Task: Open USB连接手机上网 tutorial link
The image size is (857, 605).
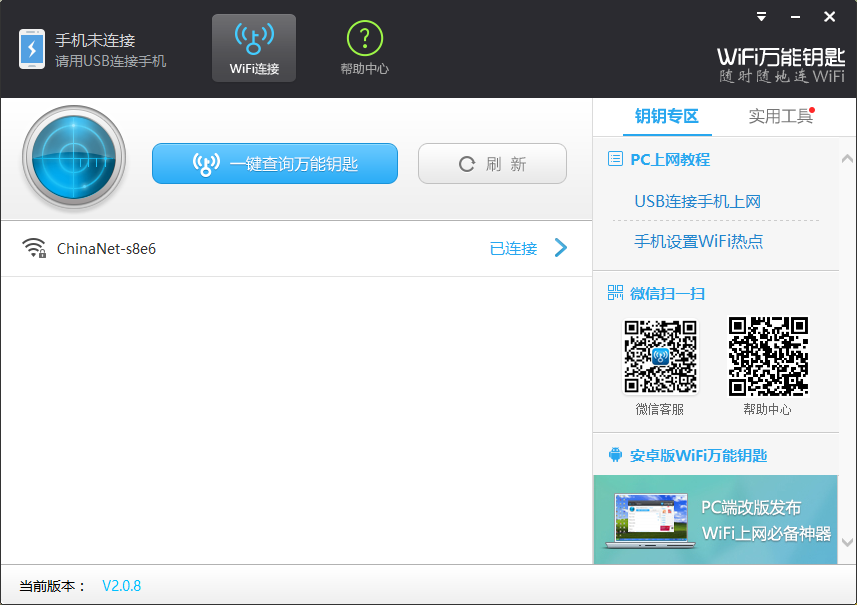Action: (697, 201)
